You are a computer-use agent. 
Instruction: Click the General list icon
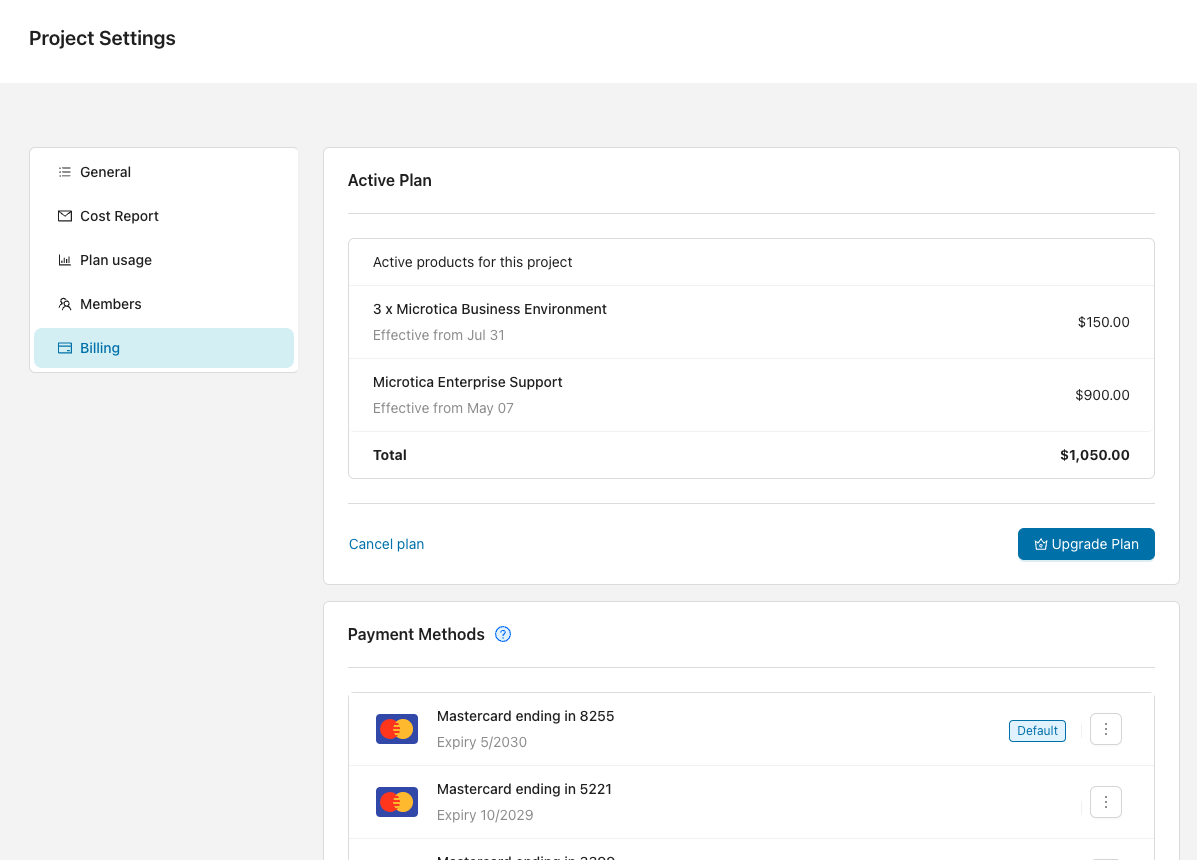click(x=65, y=172)
